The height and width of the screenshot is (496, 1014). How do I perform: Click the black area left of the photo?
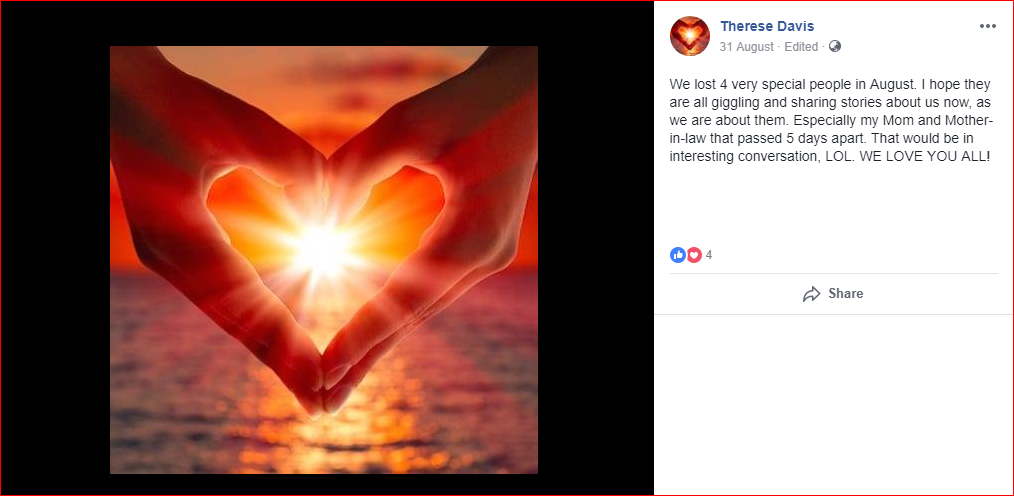click(x=55, y=259)
